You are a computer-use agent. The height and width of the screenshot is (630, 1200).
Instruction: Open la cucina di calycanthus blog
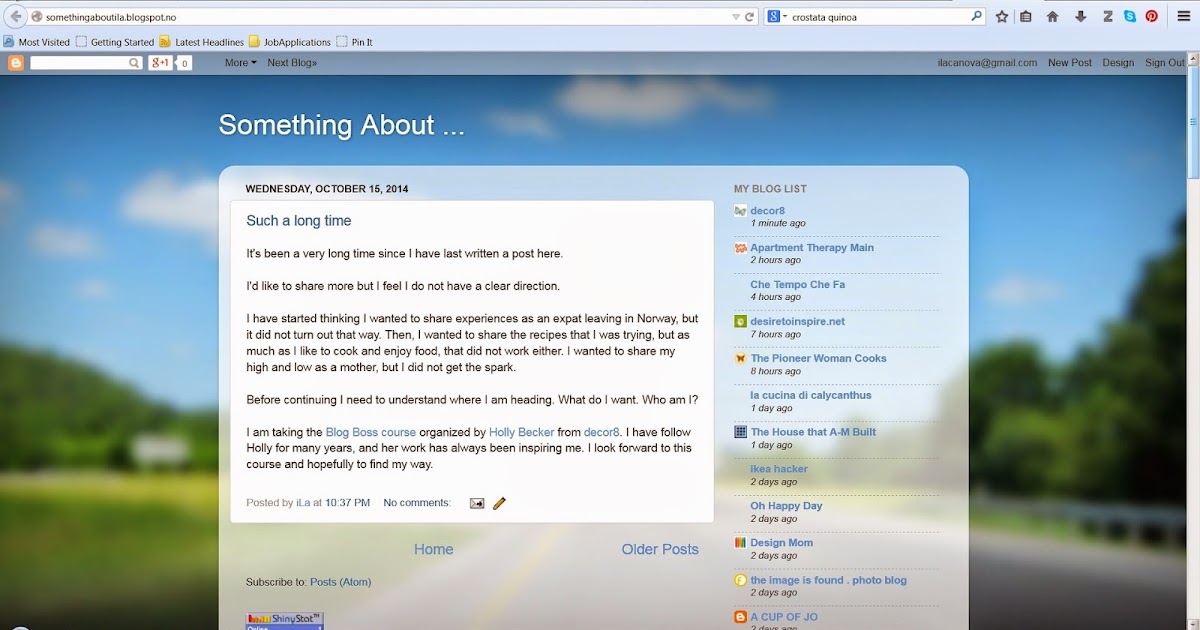pyautogui.click(x=811, y=396)
